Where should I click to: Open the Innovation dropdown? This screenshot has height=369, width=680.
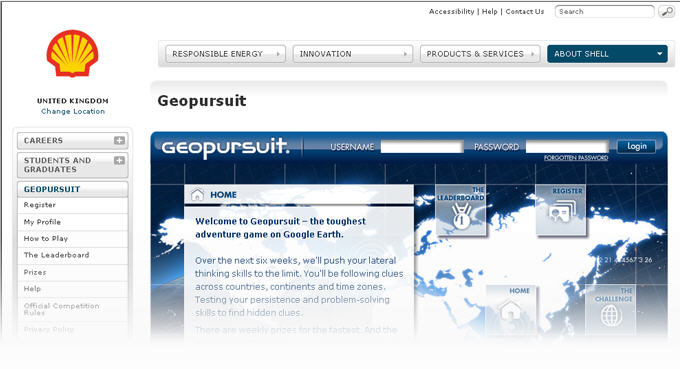(353, 54)
